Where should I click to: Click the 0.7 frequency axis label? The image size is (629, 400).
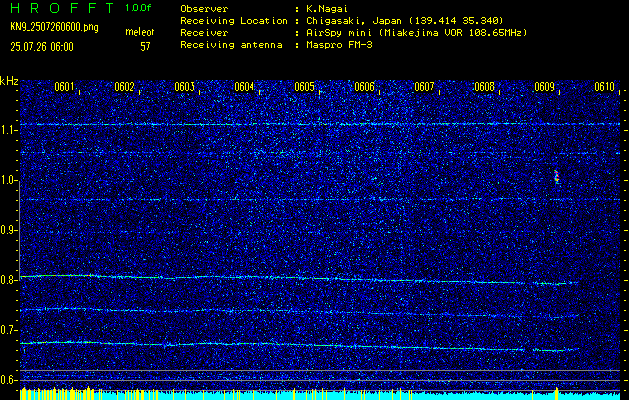click(x=8, y=330)
